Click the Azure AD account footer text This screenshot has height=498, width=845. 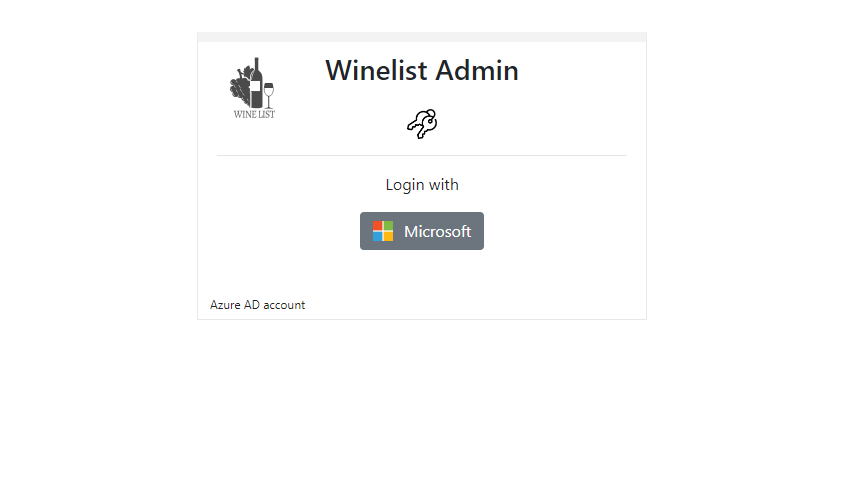coord(258,305)
